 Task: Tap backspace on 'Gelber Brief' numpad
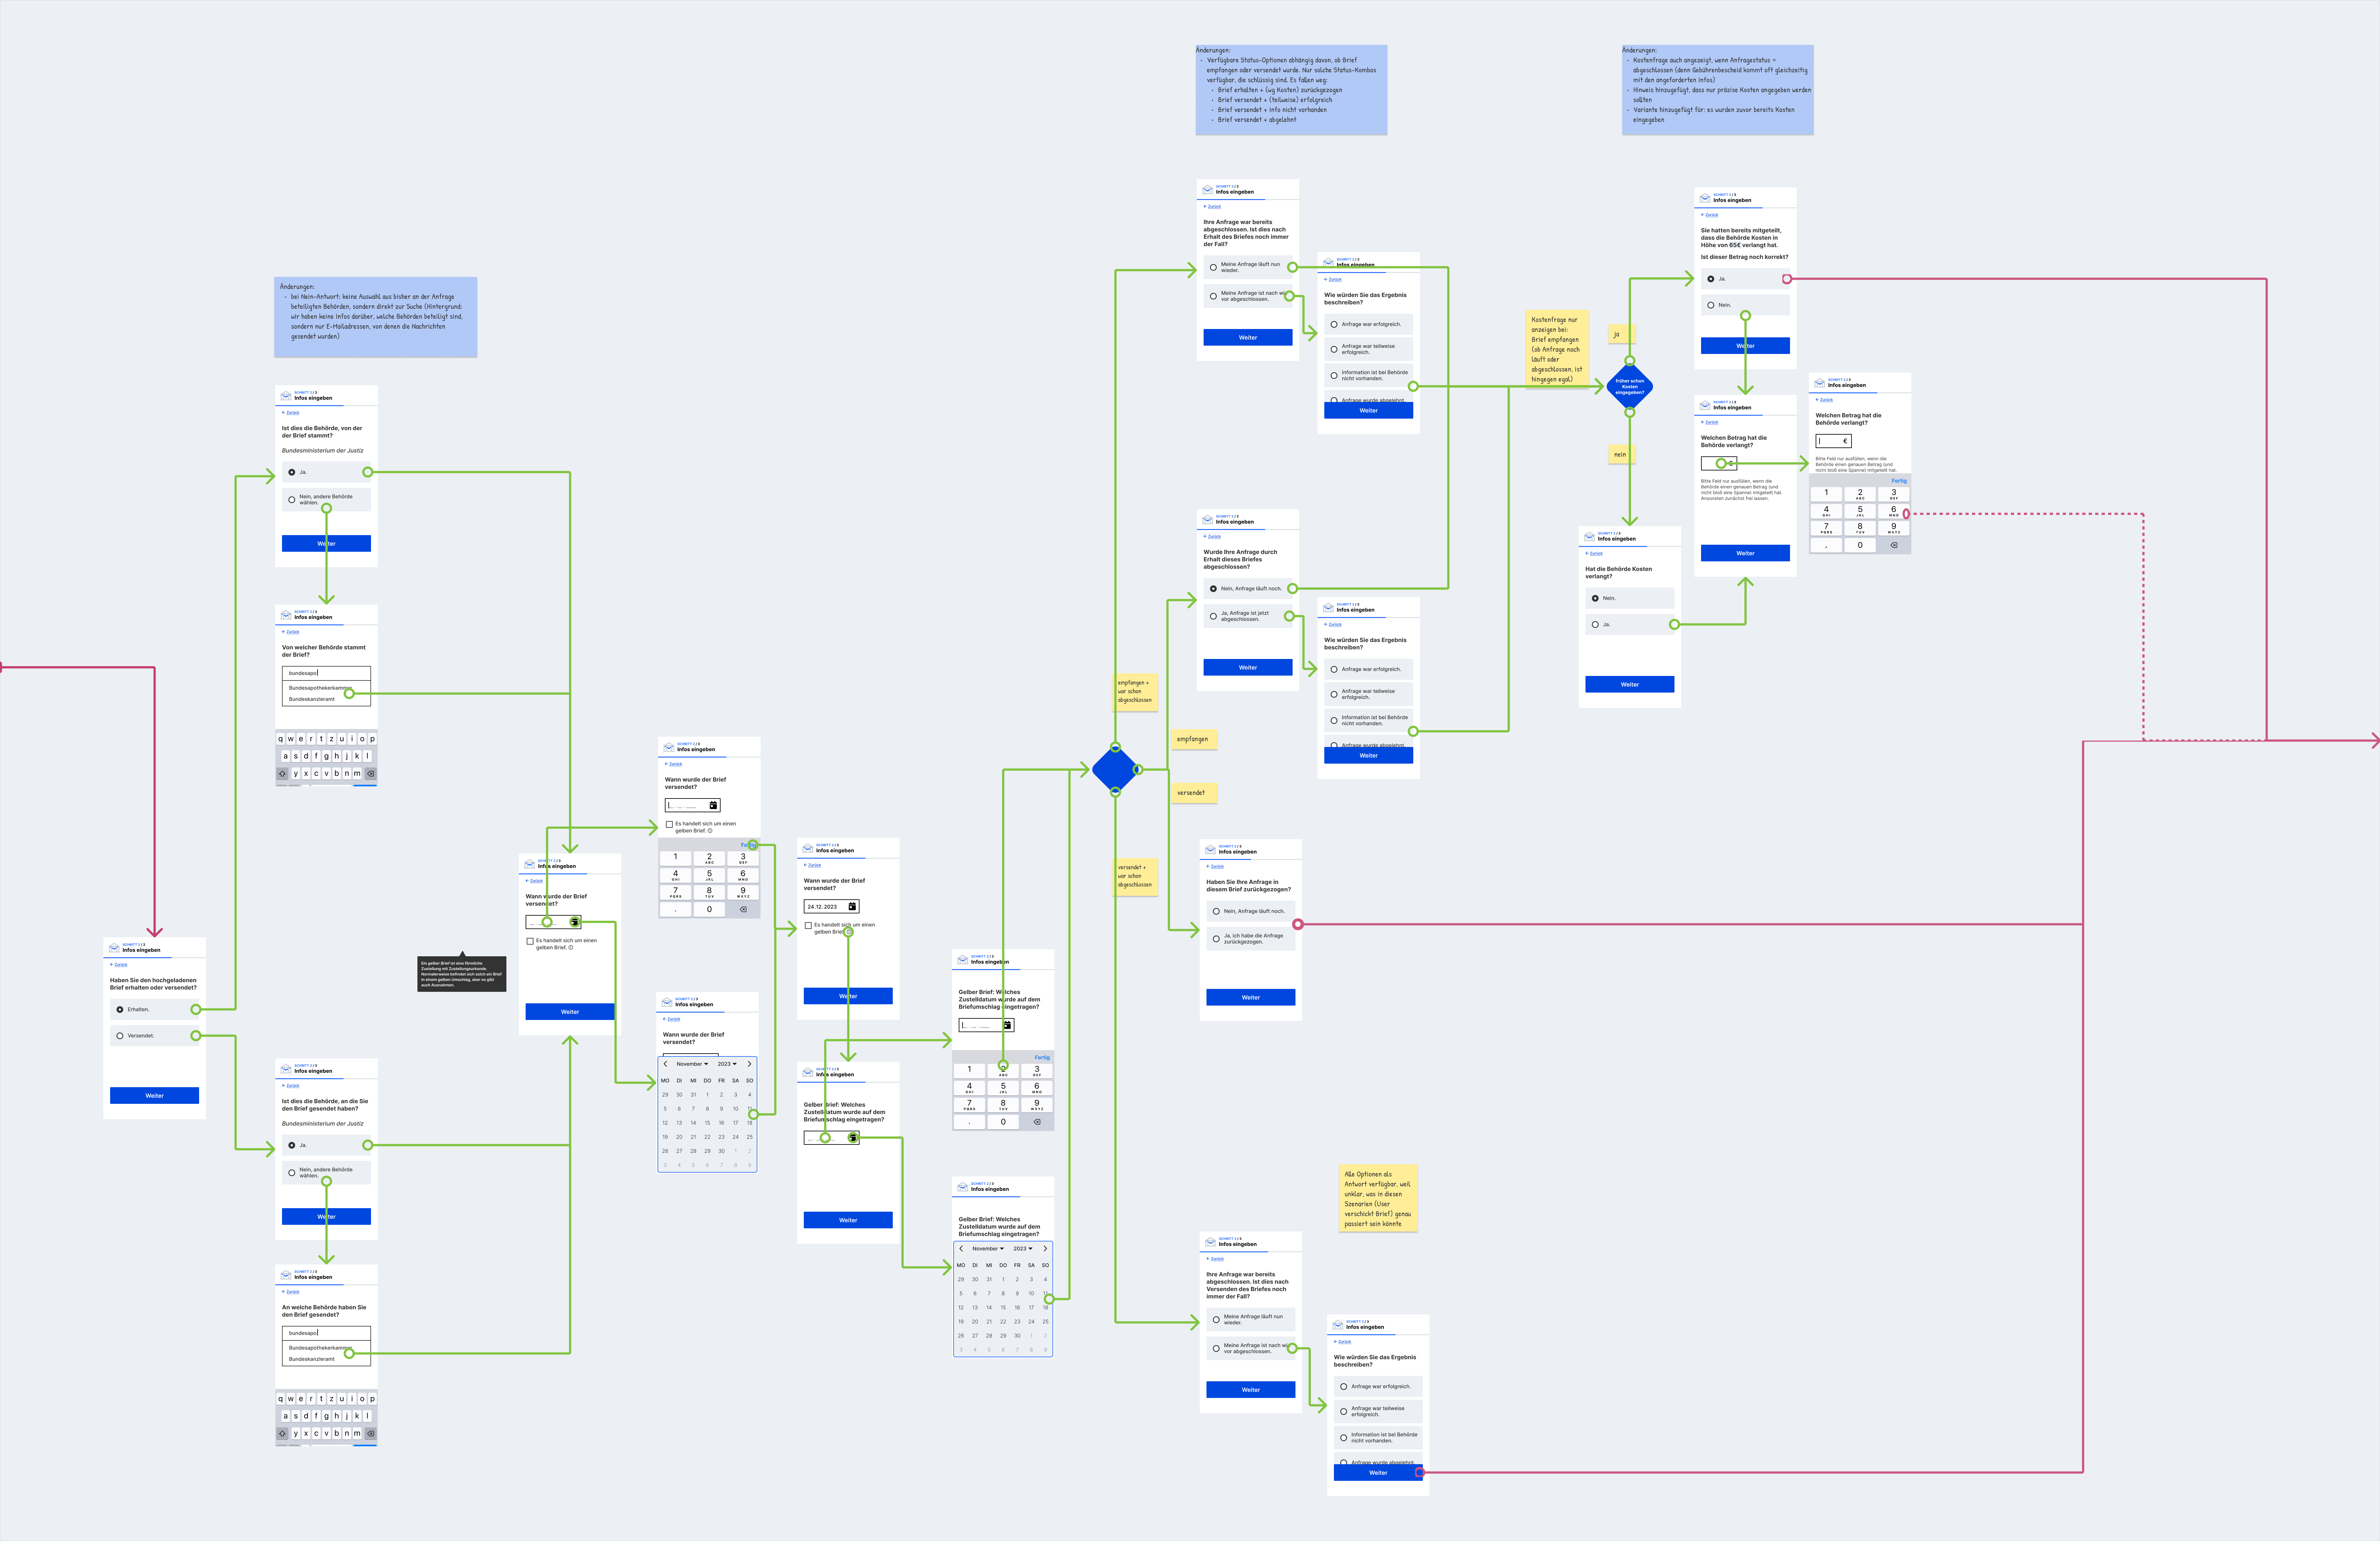pyautogui.click(x=1037, y=1122)
